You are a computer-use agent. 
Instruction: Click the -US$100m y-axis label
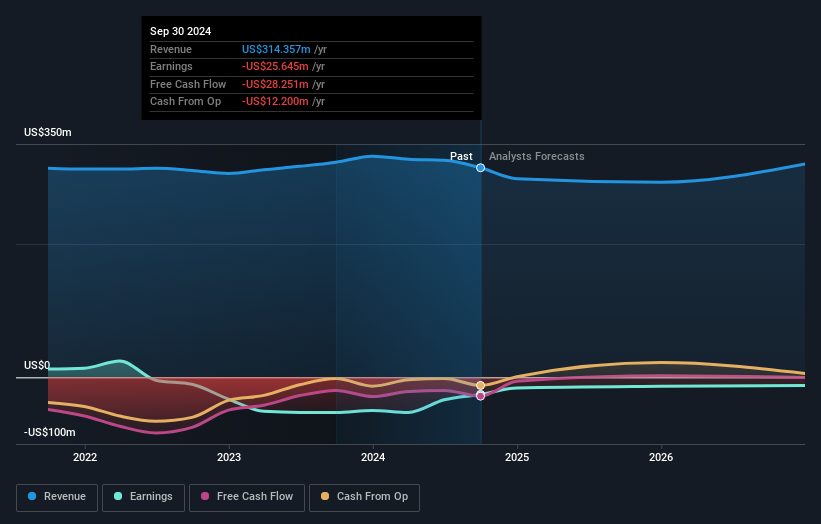[49, 432]
